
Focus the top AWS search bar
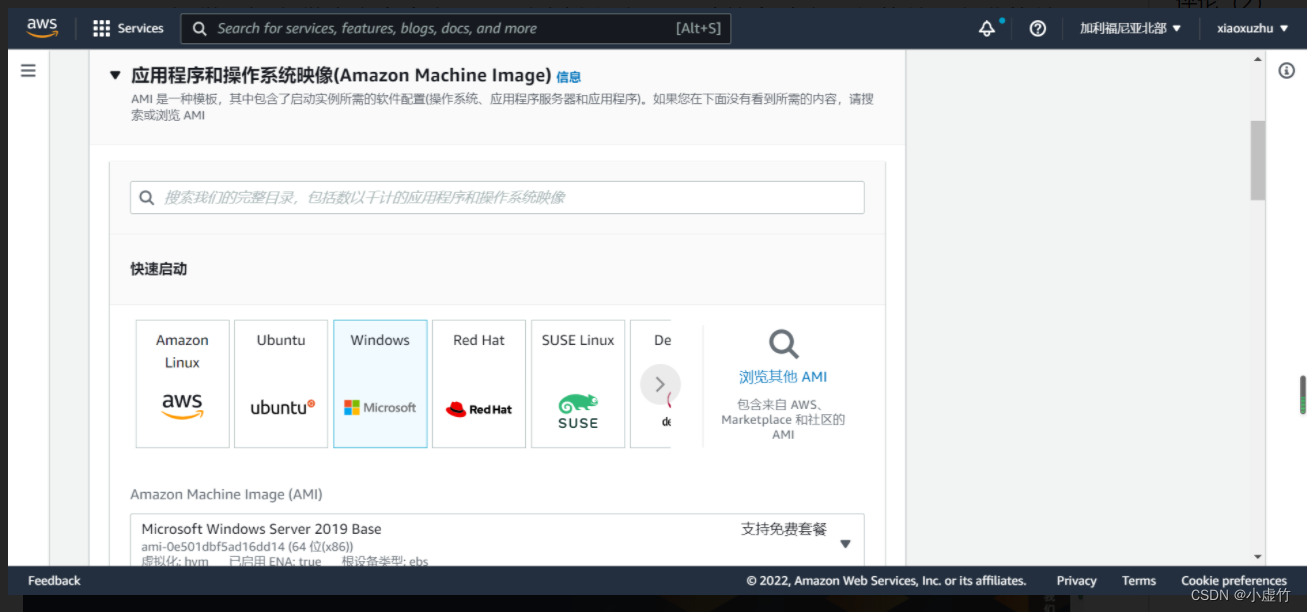click(456, 28)
